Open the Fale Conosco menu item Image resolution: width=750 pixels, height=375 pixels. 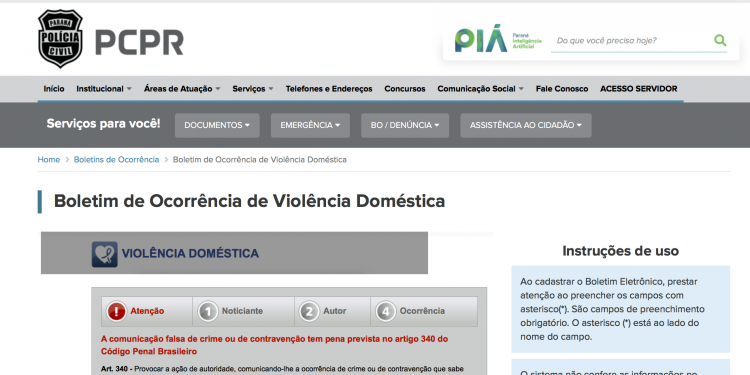(x=562, y=88)
